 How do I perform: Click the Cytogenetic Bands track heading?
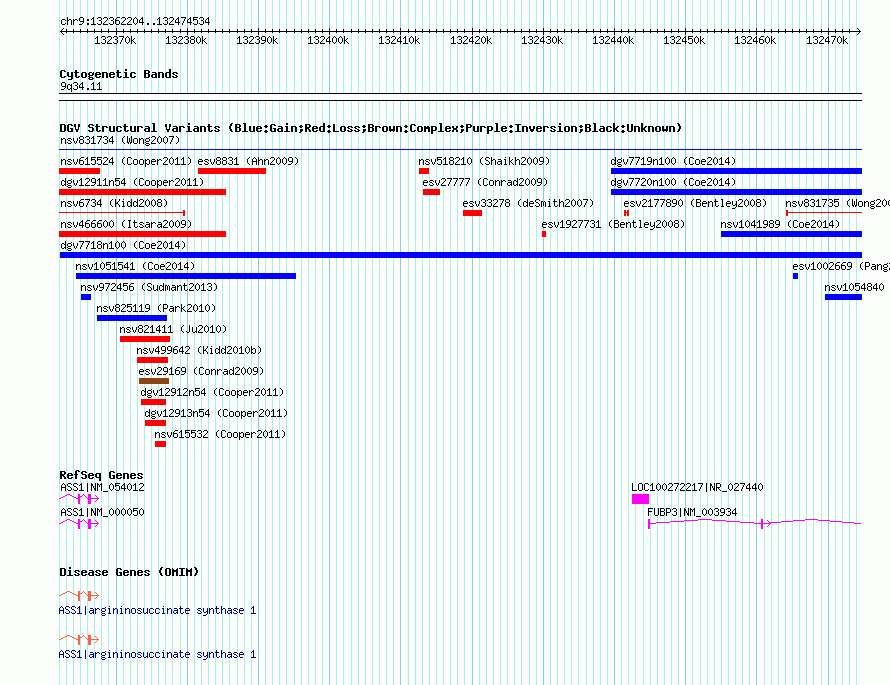coord(119,74)
